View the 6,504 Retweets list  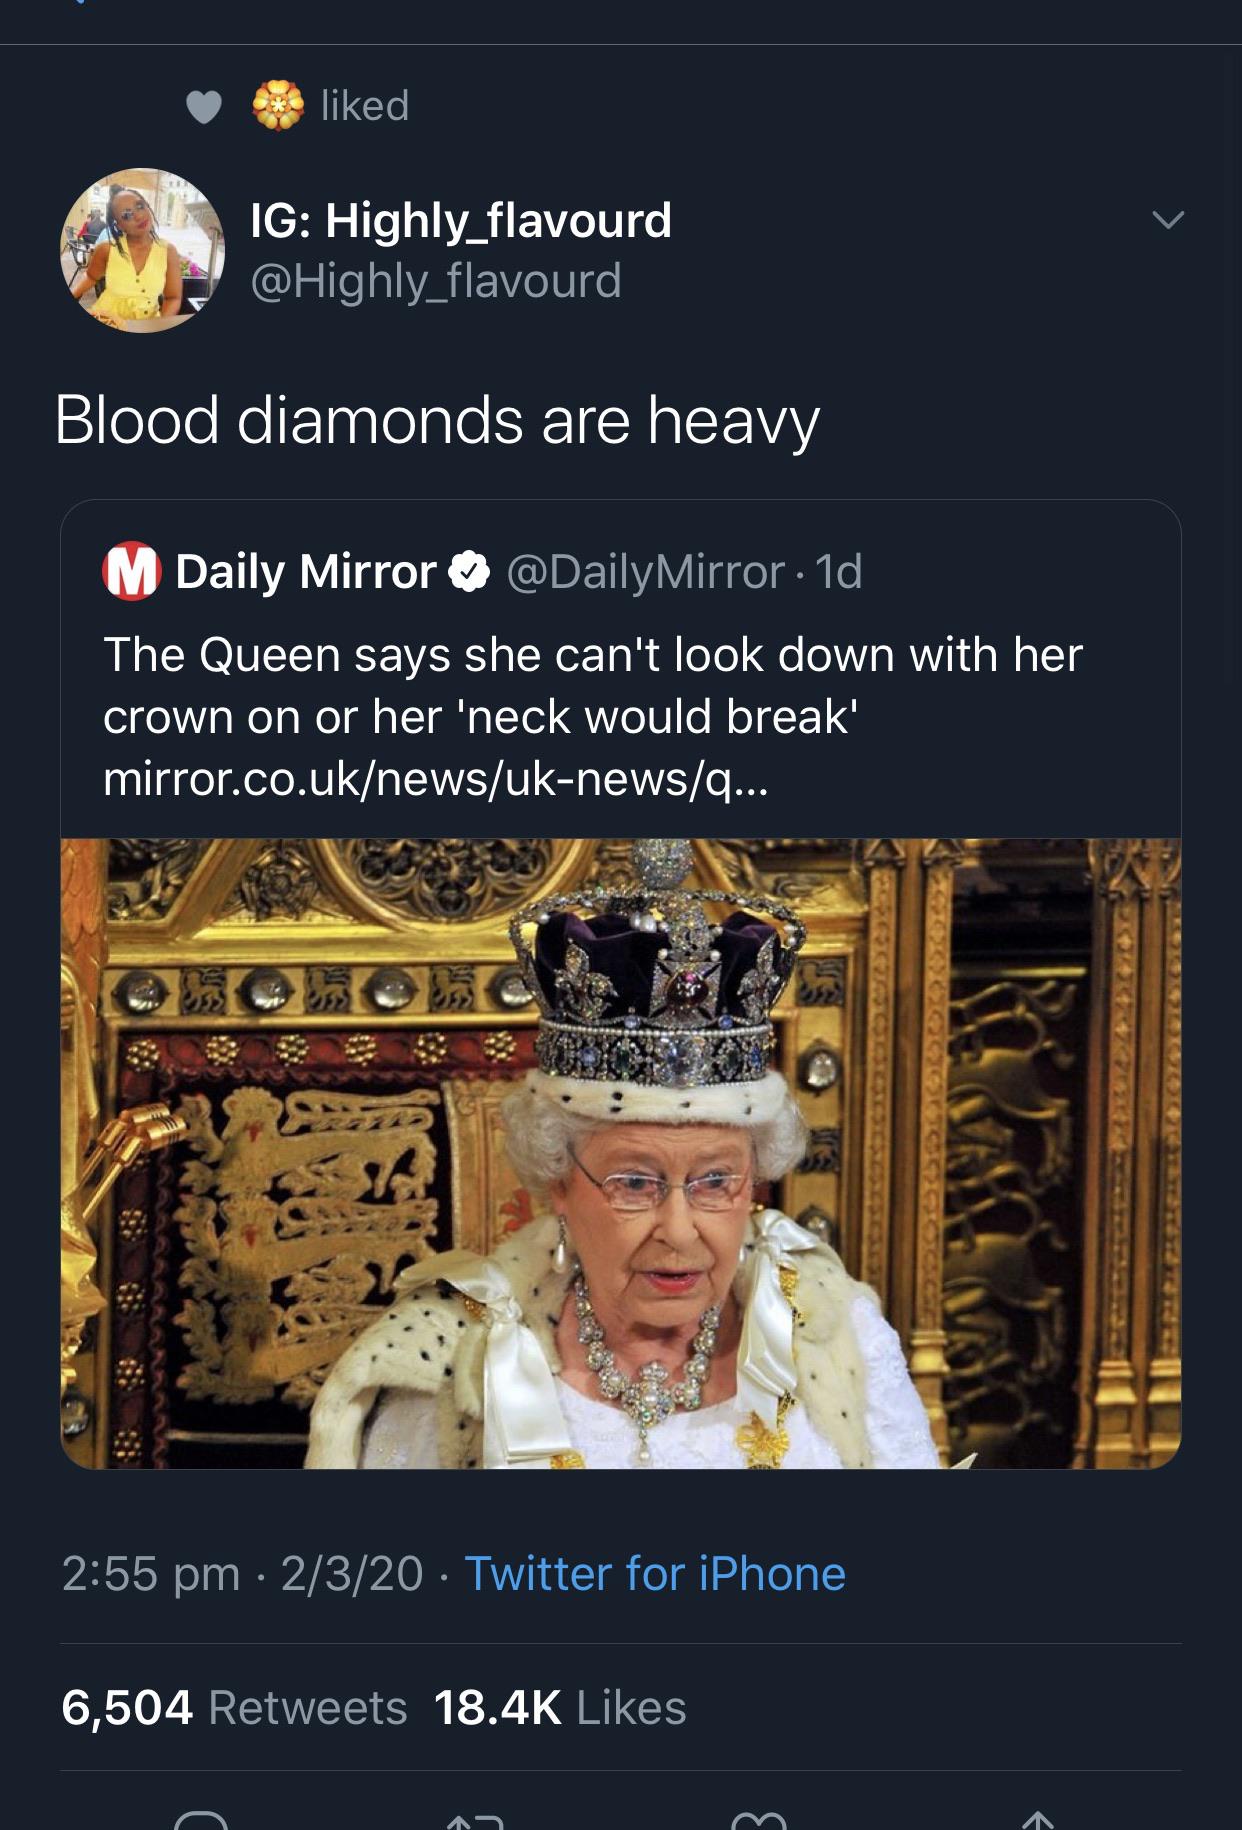pos(234,1707)
